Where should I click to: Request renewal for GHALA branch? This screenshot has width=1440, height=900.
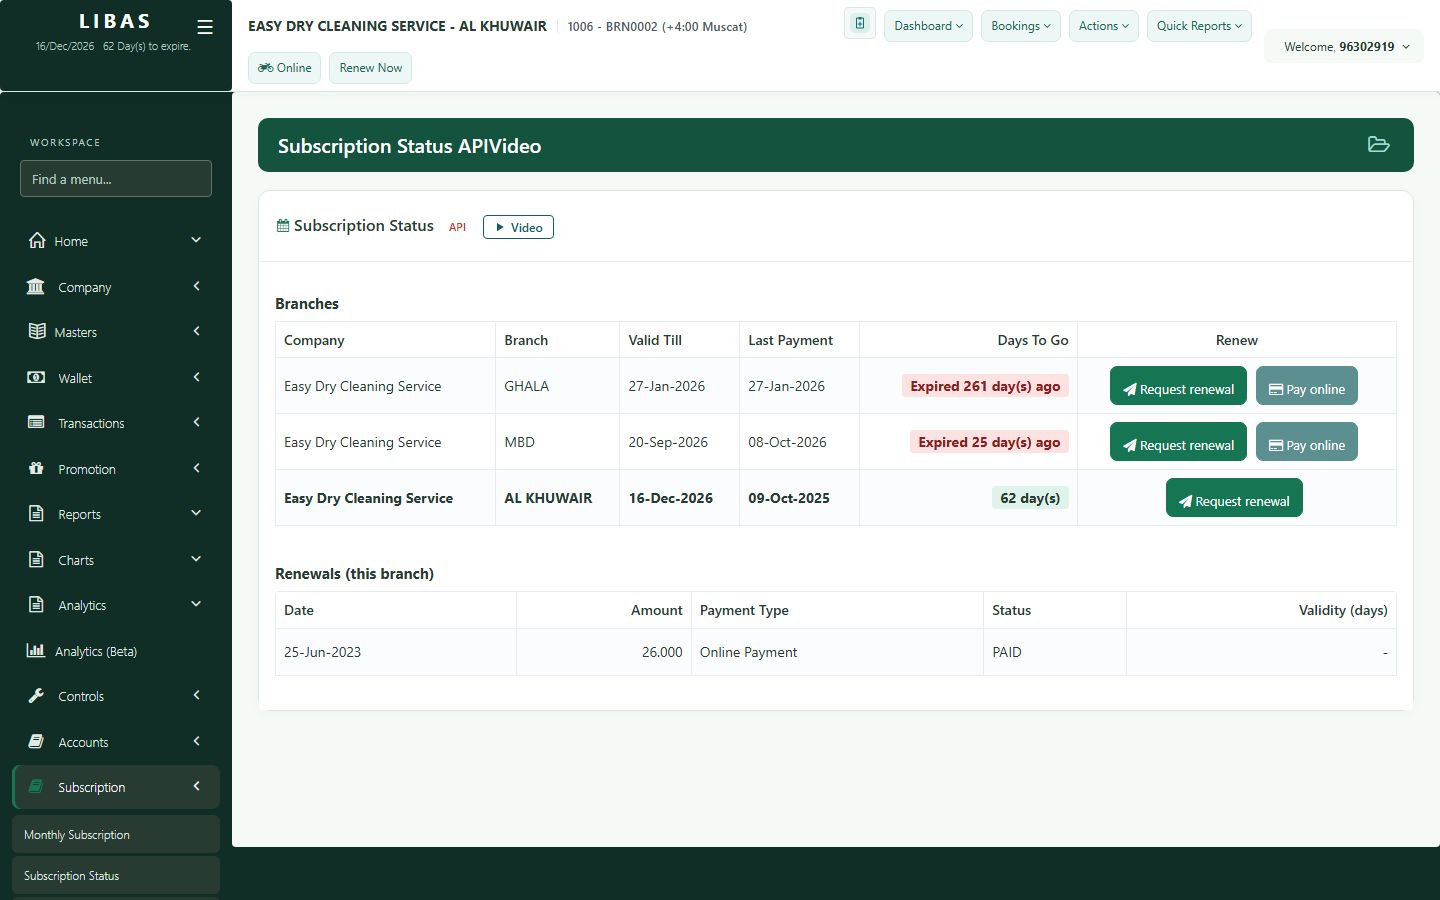click(1178, 386)
